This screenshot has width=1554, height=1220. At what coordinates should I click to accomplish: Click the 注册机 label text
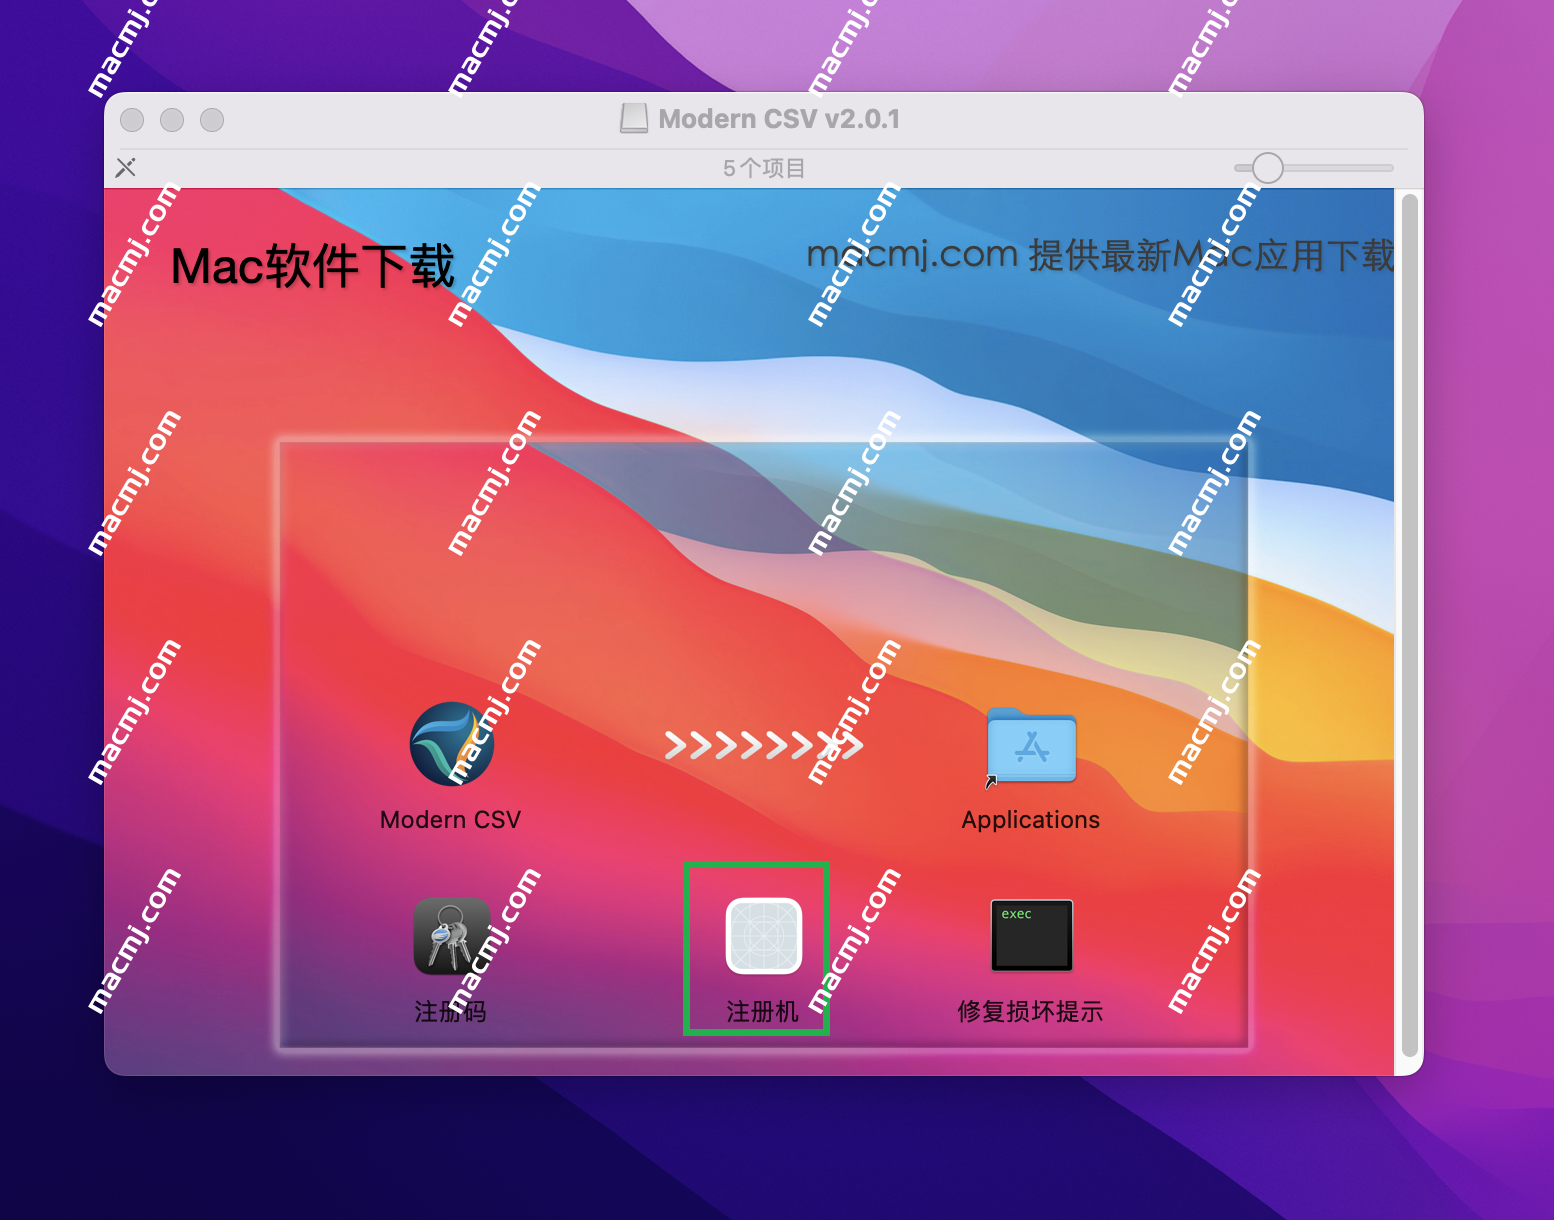click(763, 1012)
